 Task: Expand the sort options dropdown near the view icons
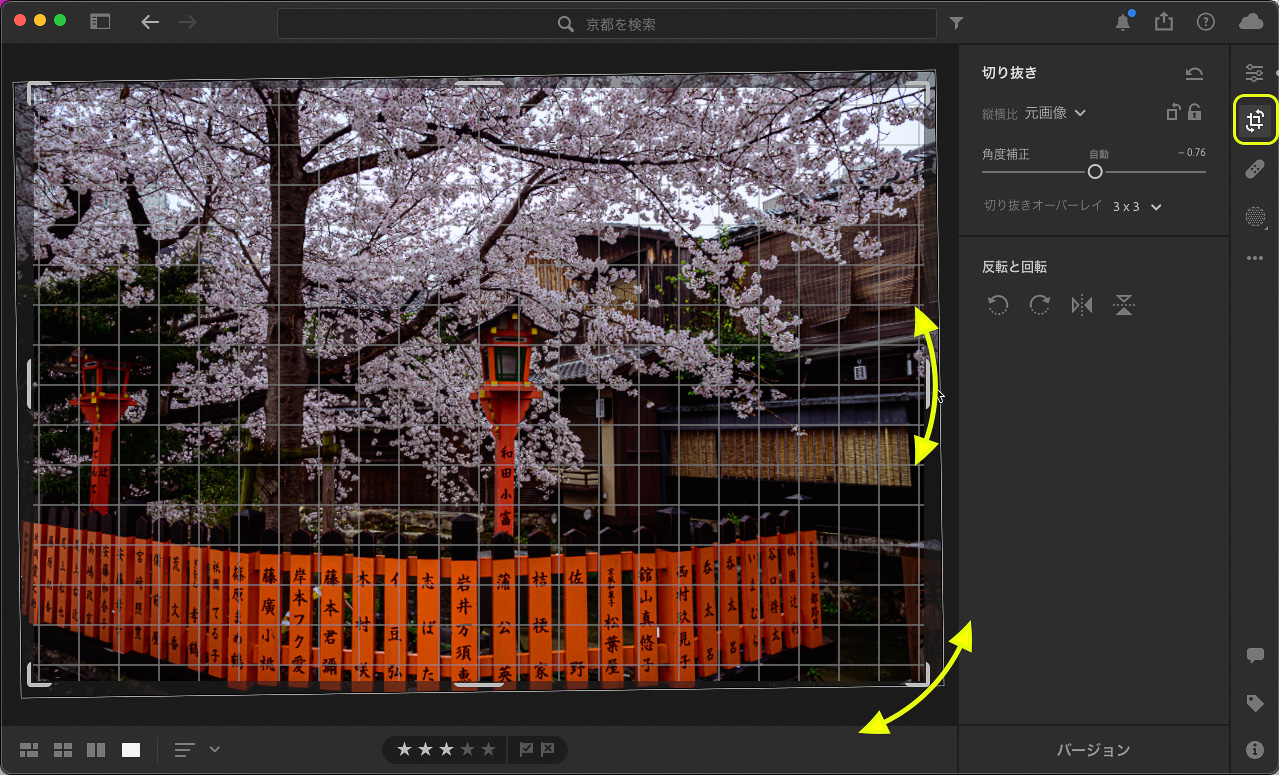(213, 749)
